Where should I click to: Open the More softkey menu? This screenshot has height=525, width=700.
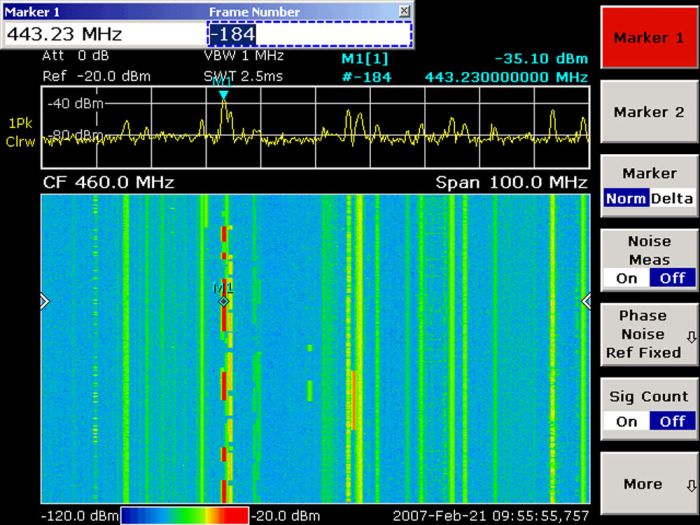click(x=649, y=484)
